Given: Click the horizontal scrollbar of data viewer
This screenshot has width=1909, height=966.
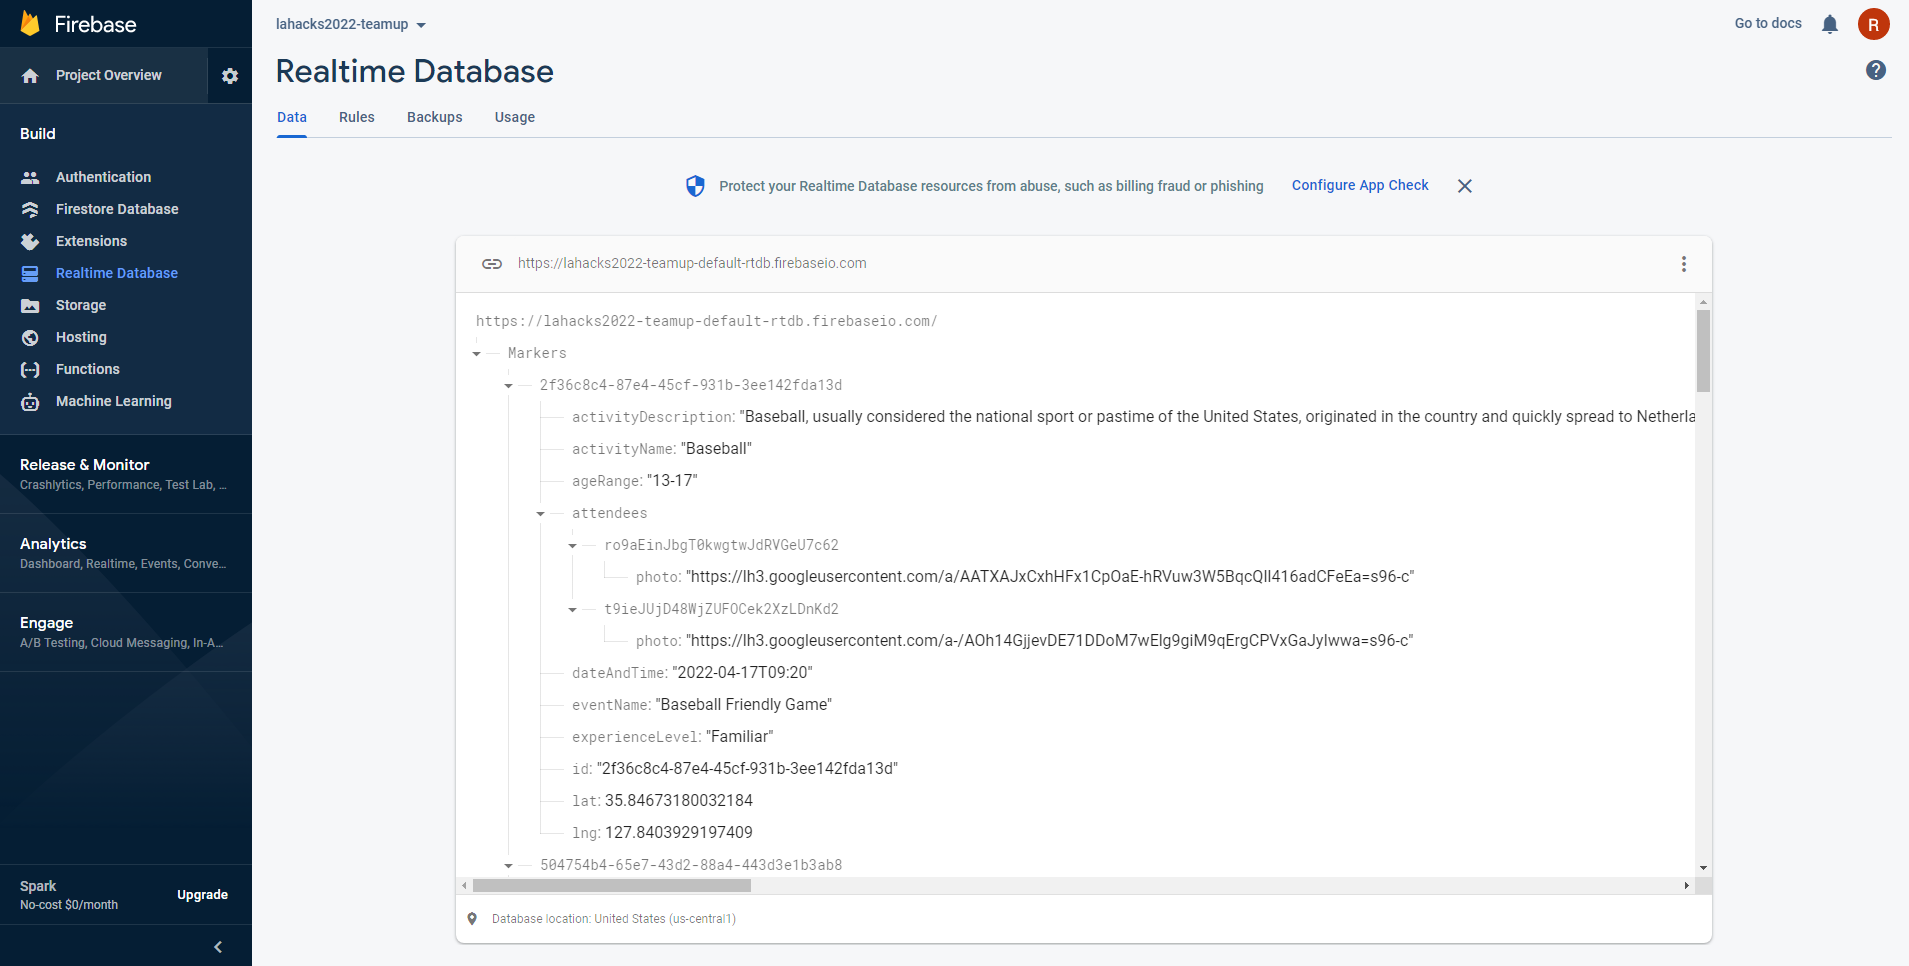Looking at the screenshot, I should coord(611,886).
